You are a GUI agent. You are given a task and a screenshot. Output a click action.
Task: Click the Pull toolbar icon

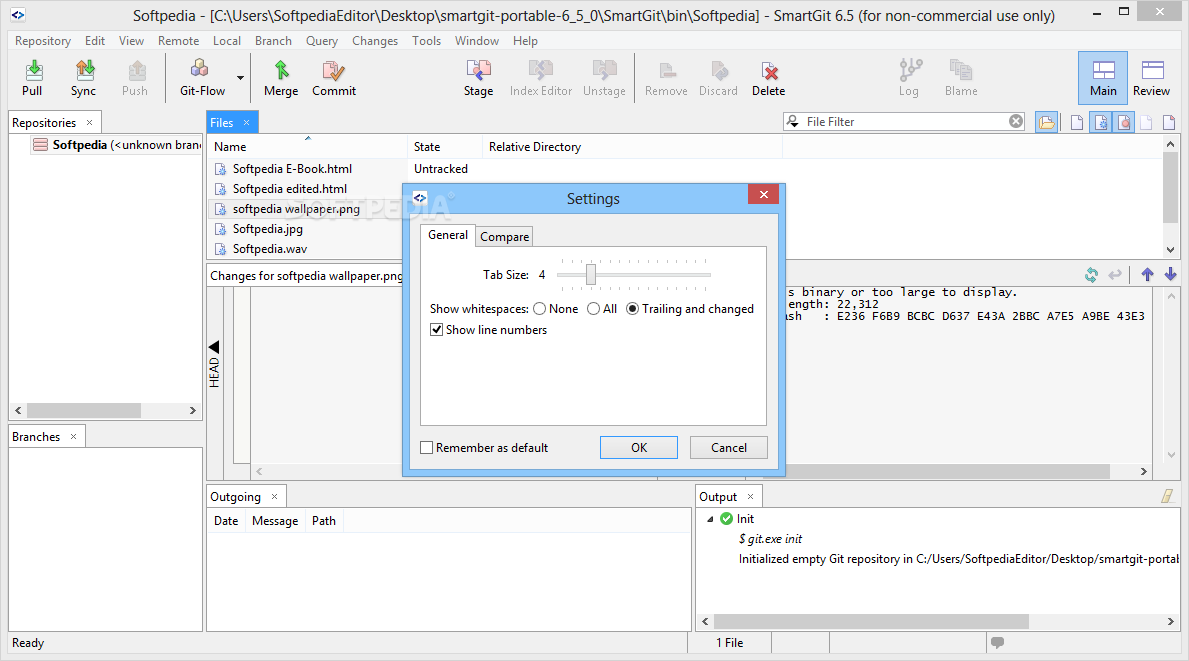pyautogui.click(x=32, y=79)
